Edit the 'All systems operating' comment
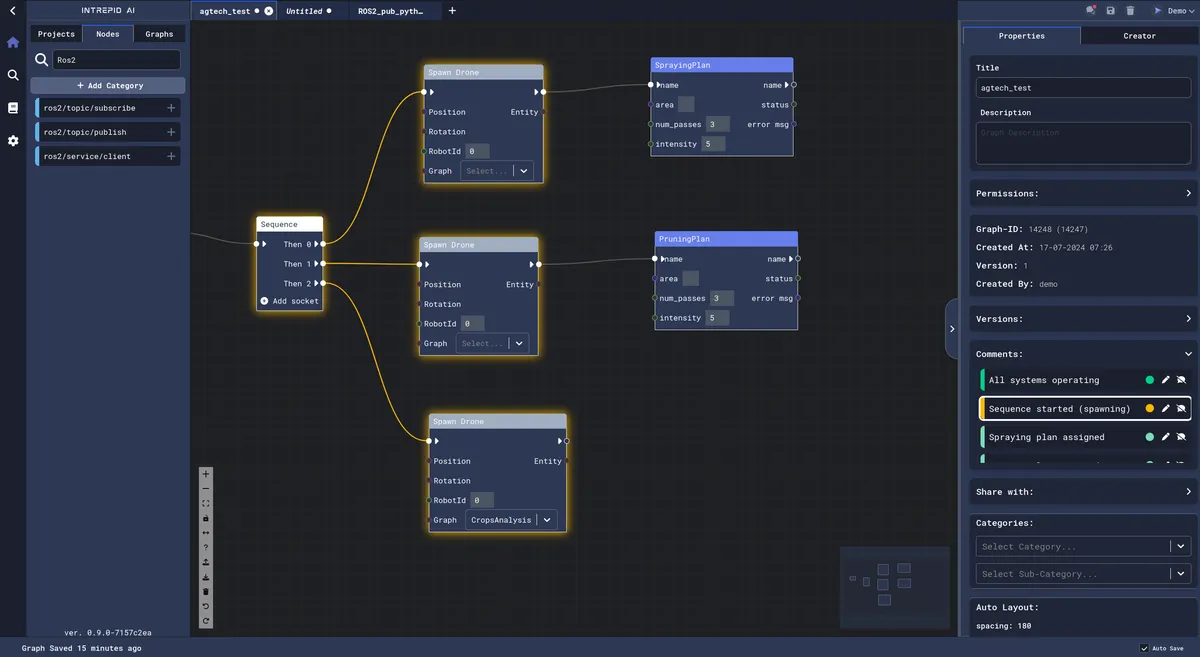 [x=1166, y=380]
